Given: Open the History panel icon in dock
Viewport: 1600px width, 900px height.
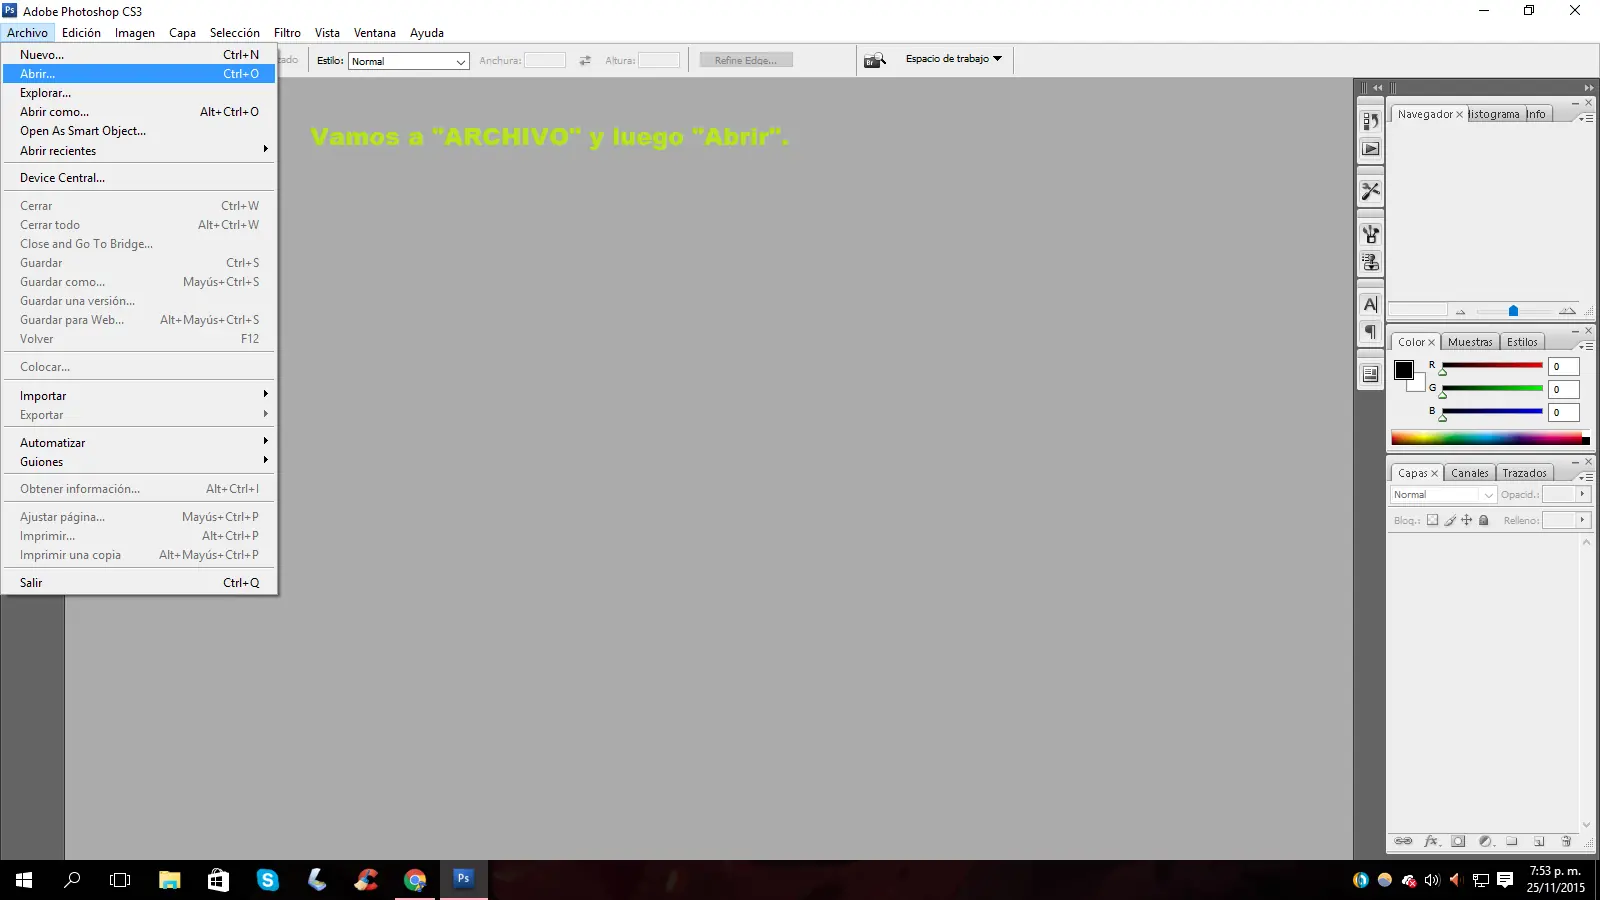Looking at the screenshot, I should 1370,121.
